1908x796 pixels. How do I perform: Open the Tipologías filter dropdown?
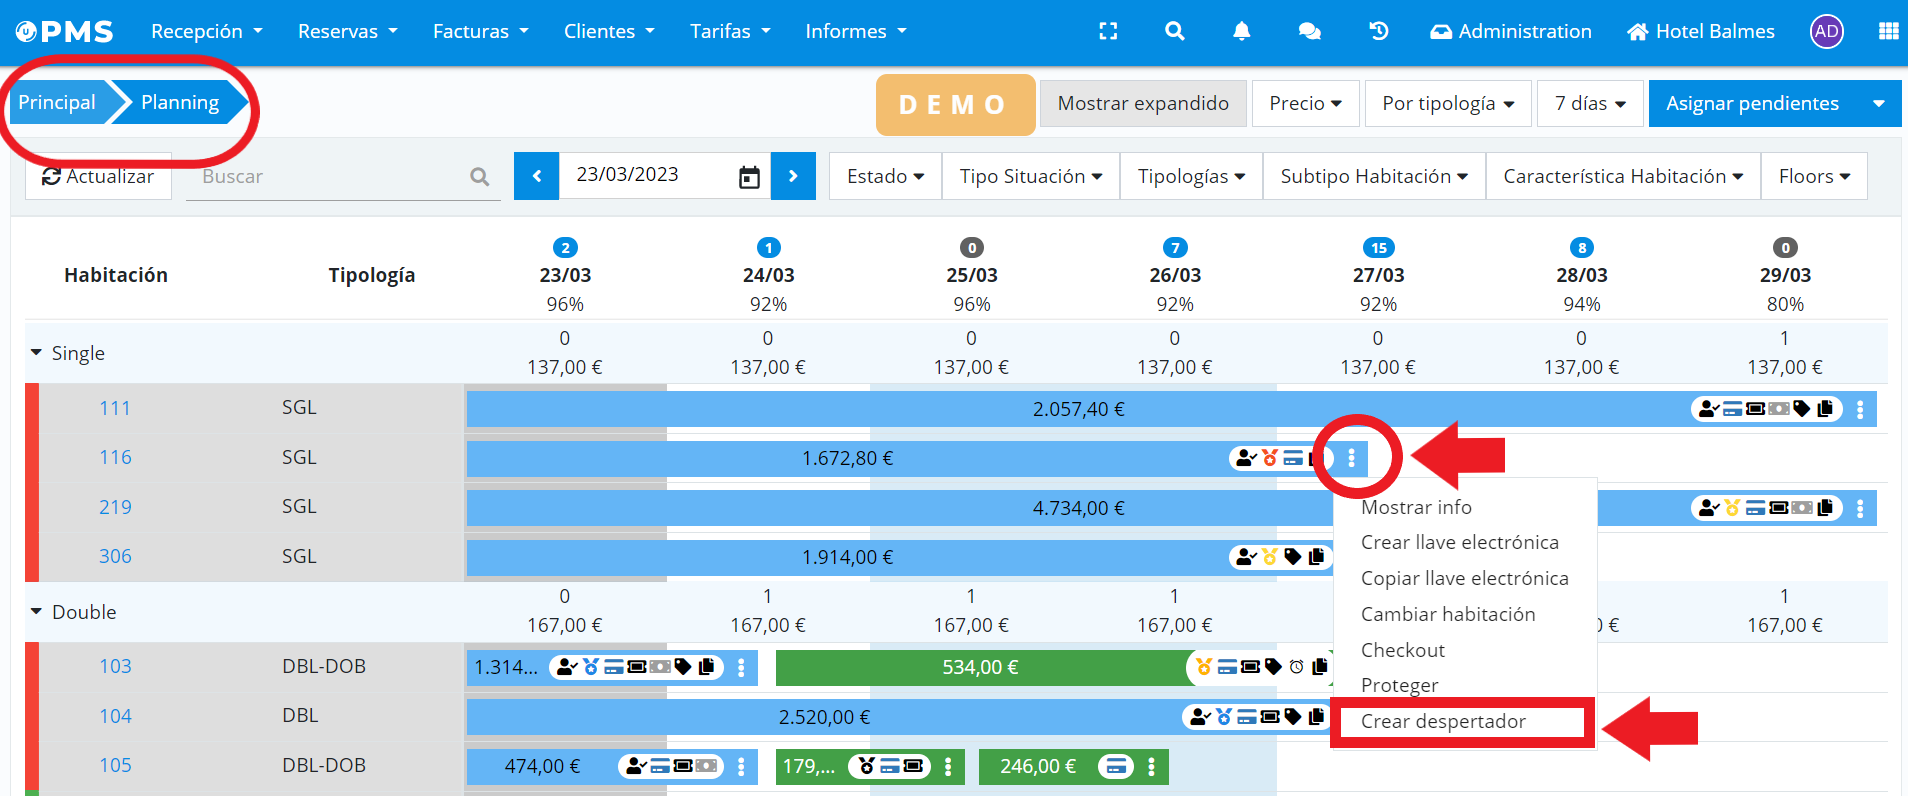tap(1191, 176)
